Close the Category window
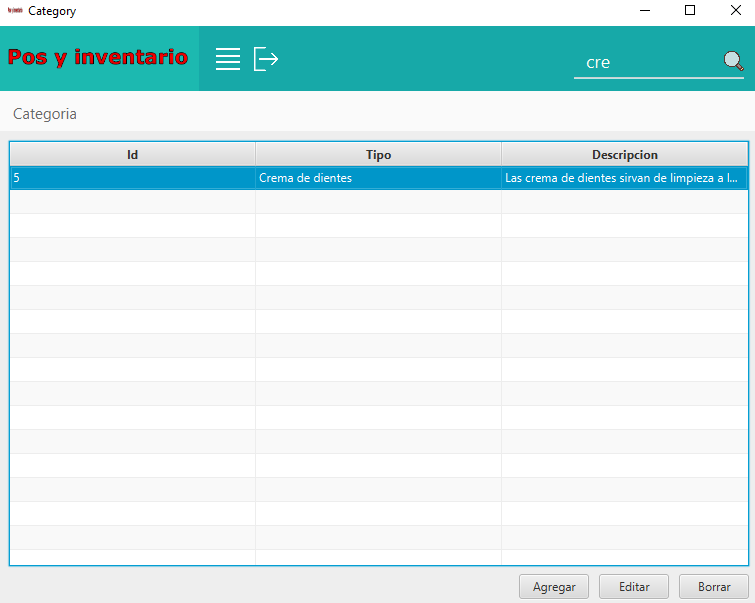755x603 pixels. (x=735, y=10)
